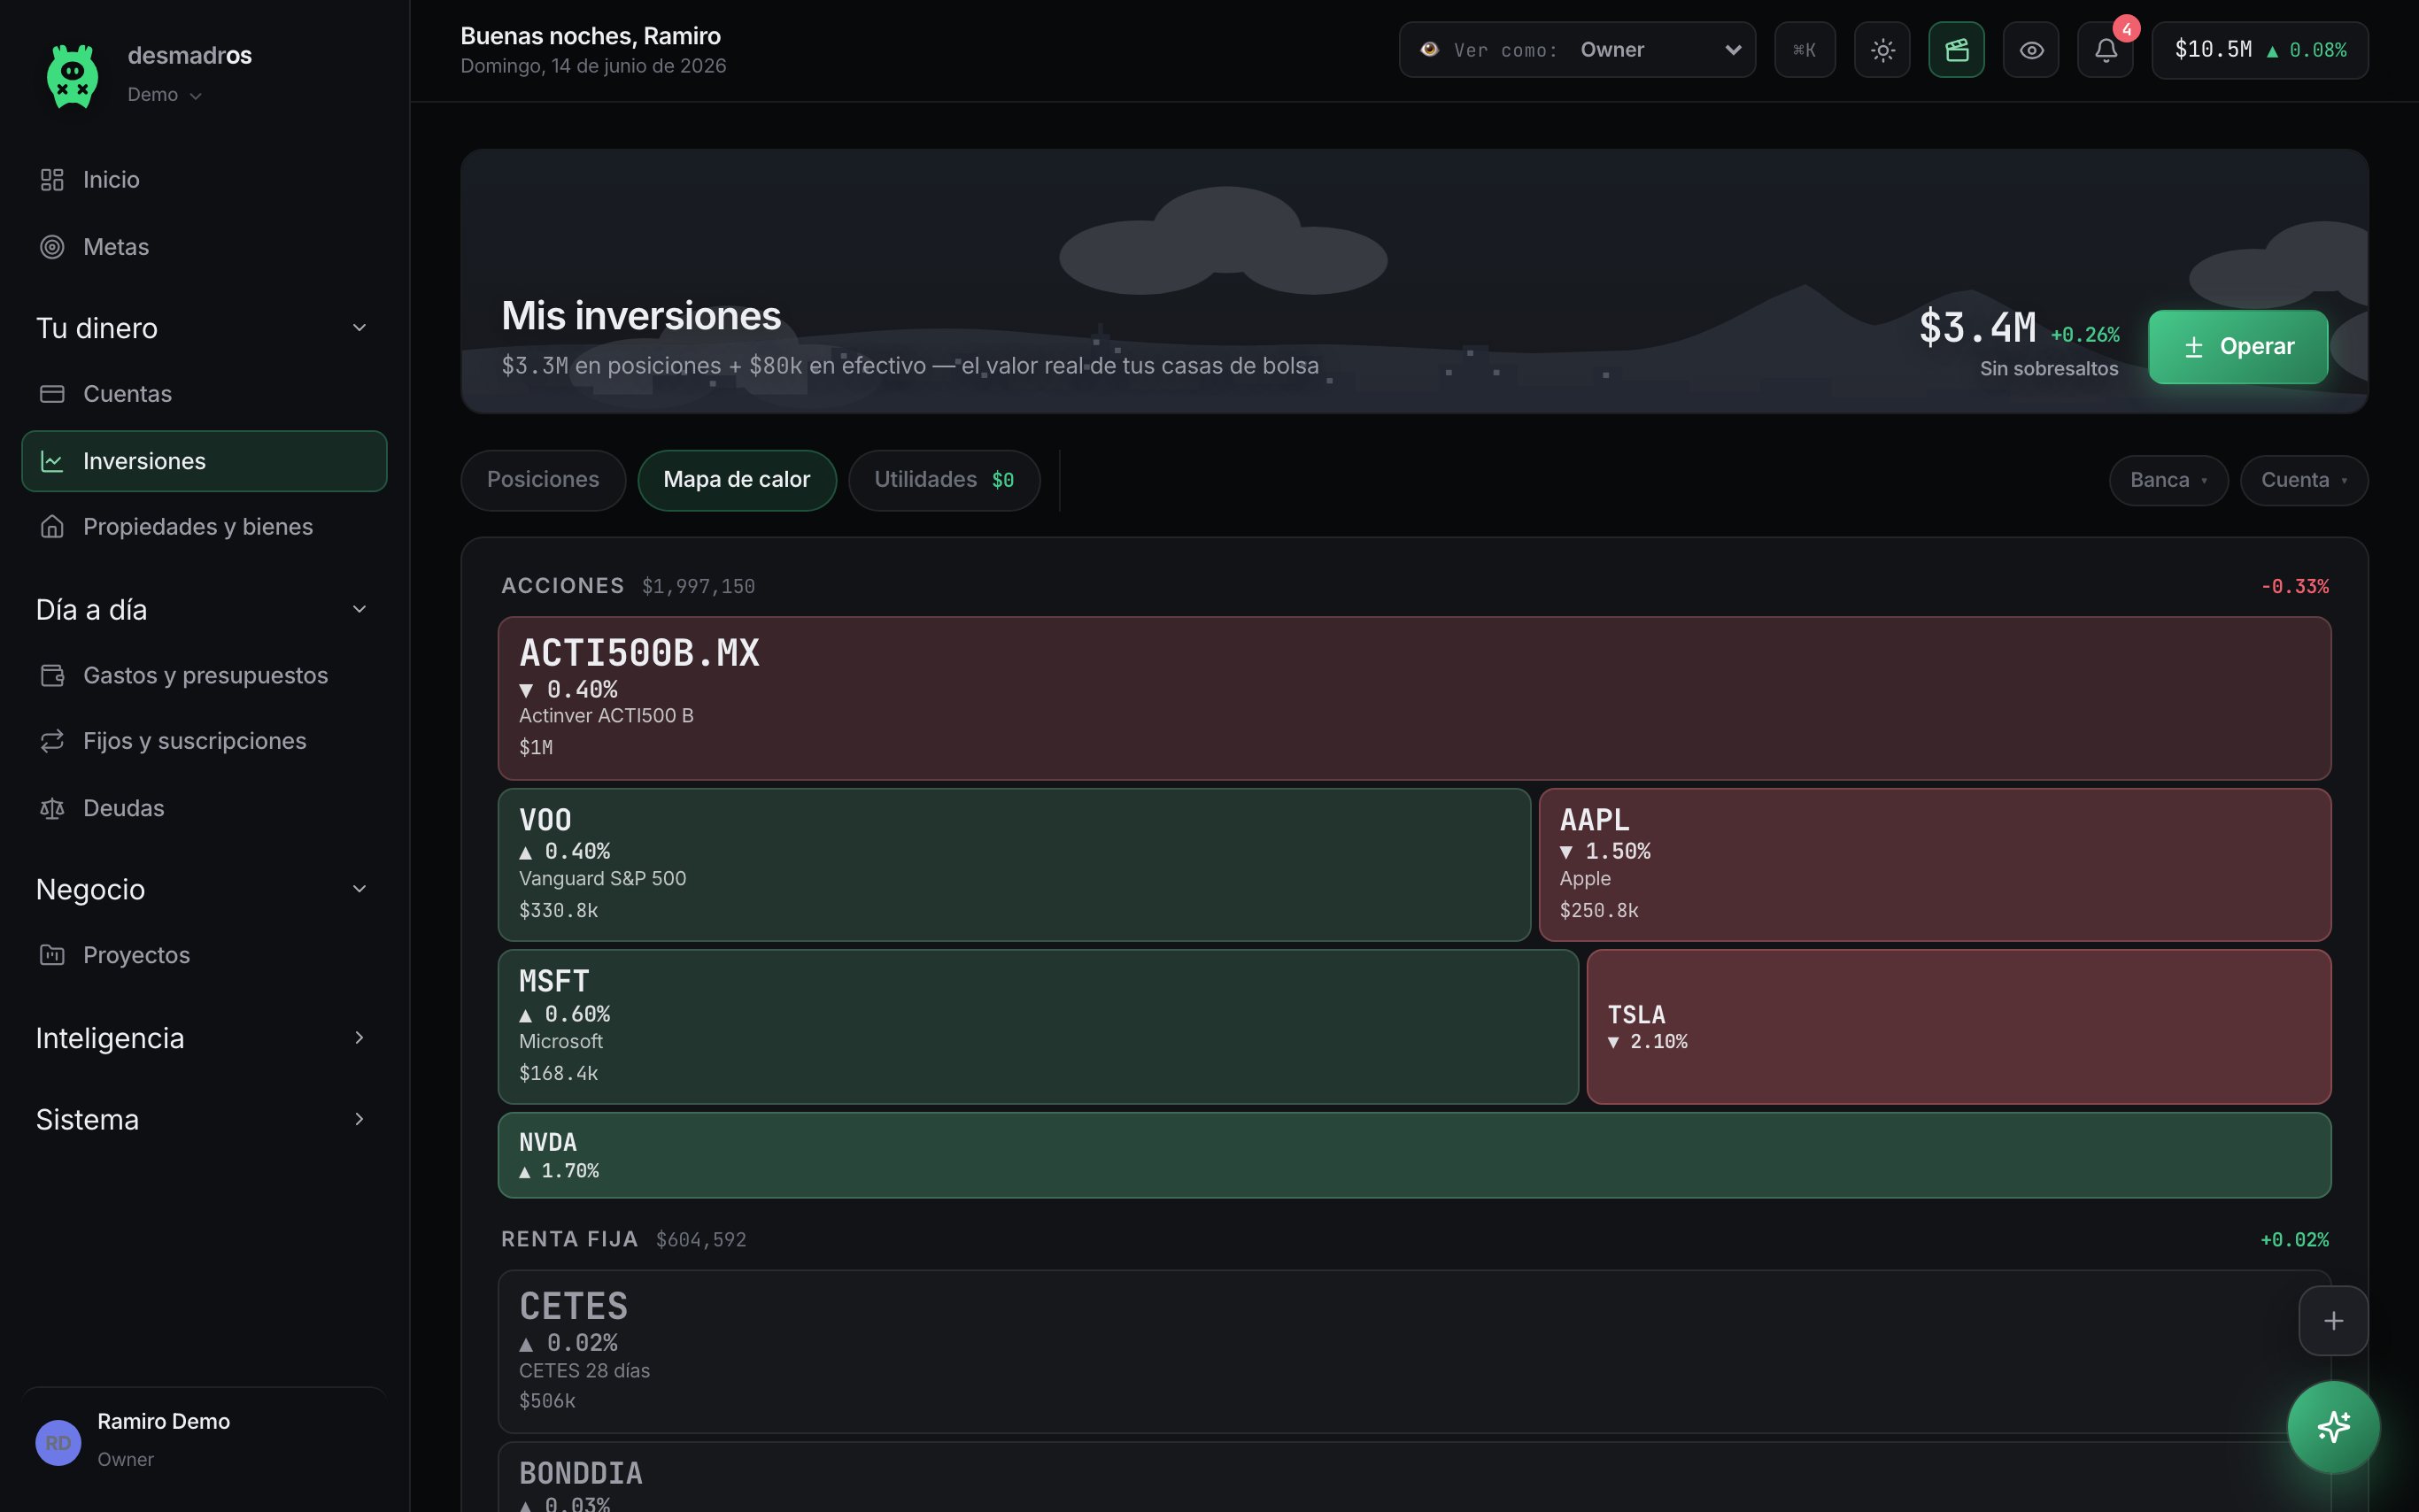The width and height of the screenshot is (2419, 1512).
Task: Switch to the Posiciones tab
Action: coord(543,481)
